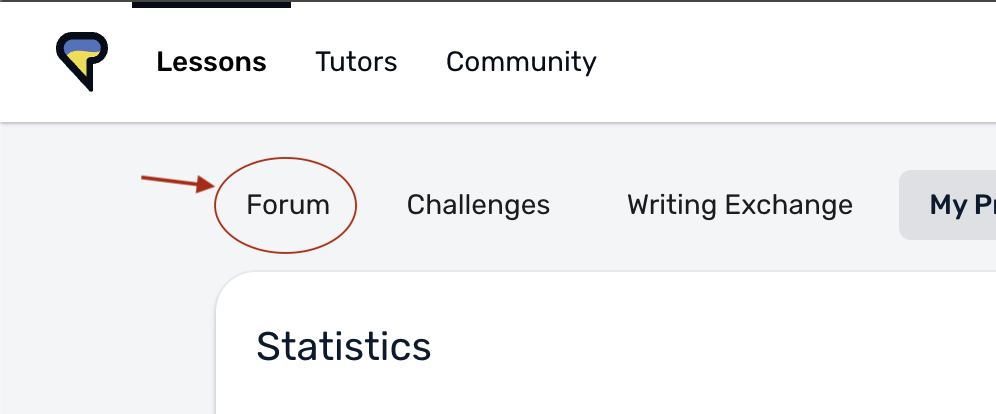Open the Community section in top navigation
The height and width of the screenshot is (414, 996).
[x=521, y=62]
